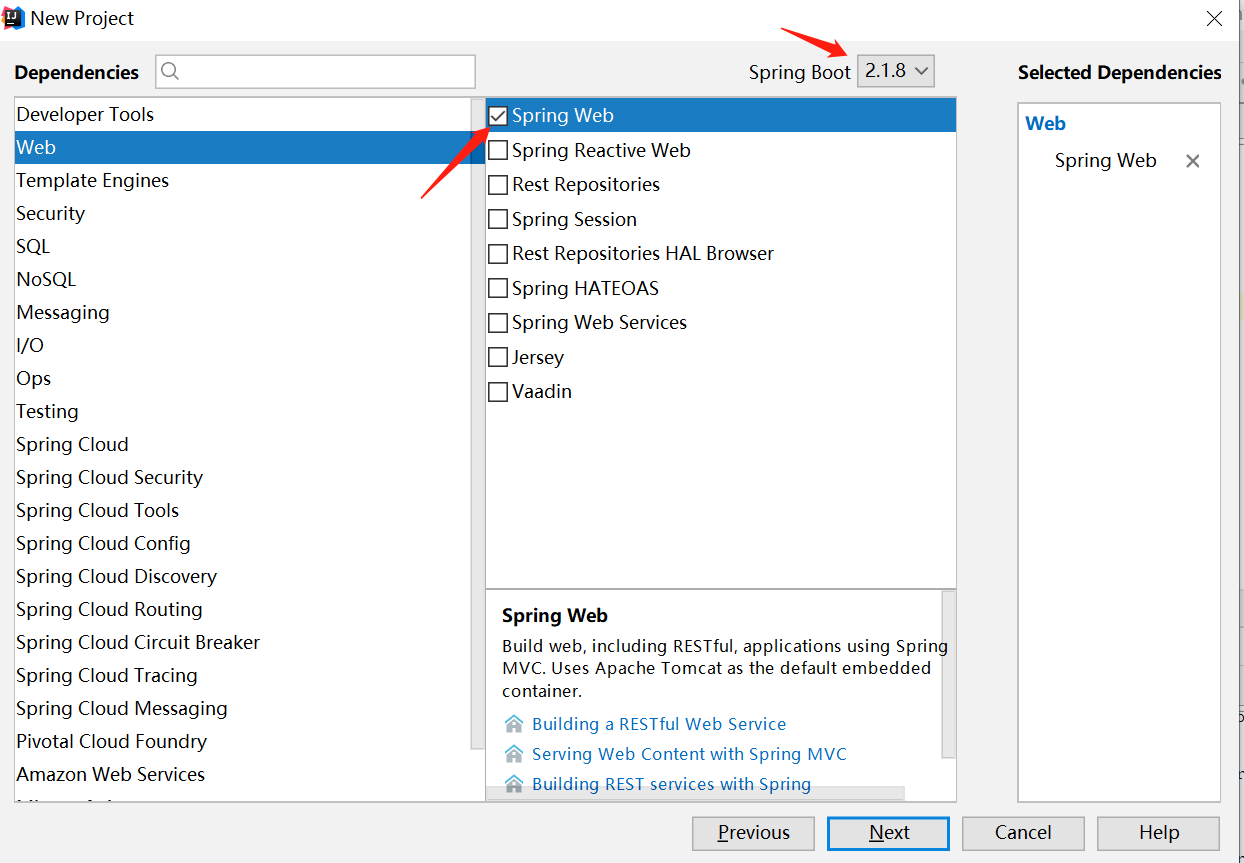
Task: Select the SQL category
Action: click(x=243, y=246)
